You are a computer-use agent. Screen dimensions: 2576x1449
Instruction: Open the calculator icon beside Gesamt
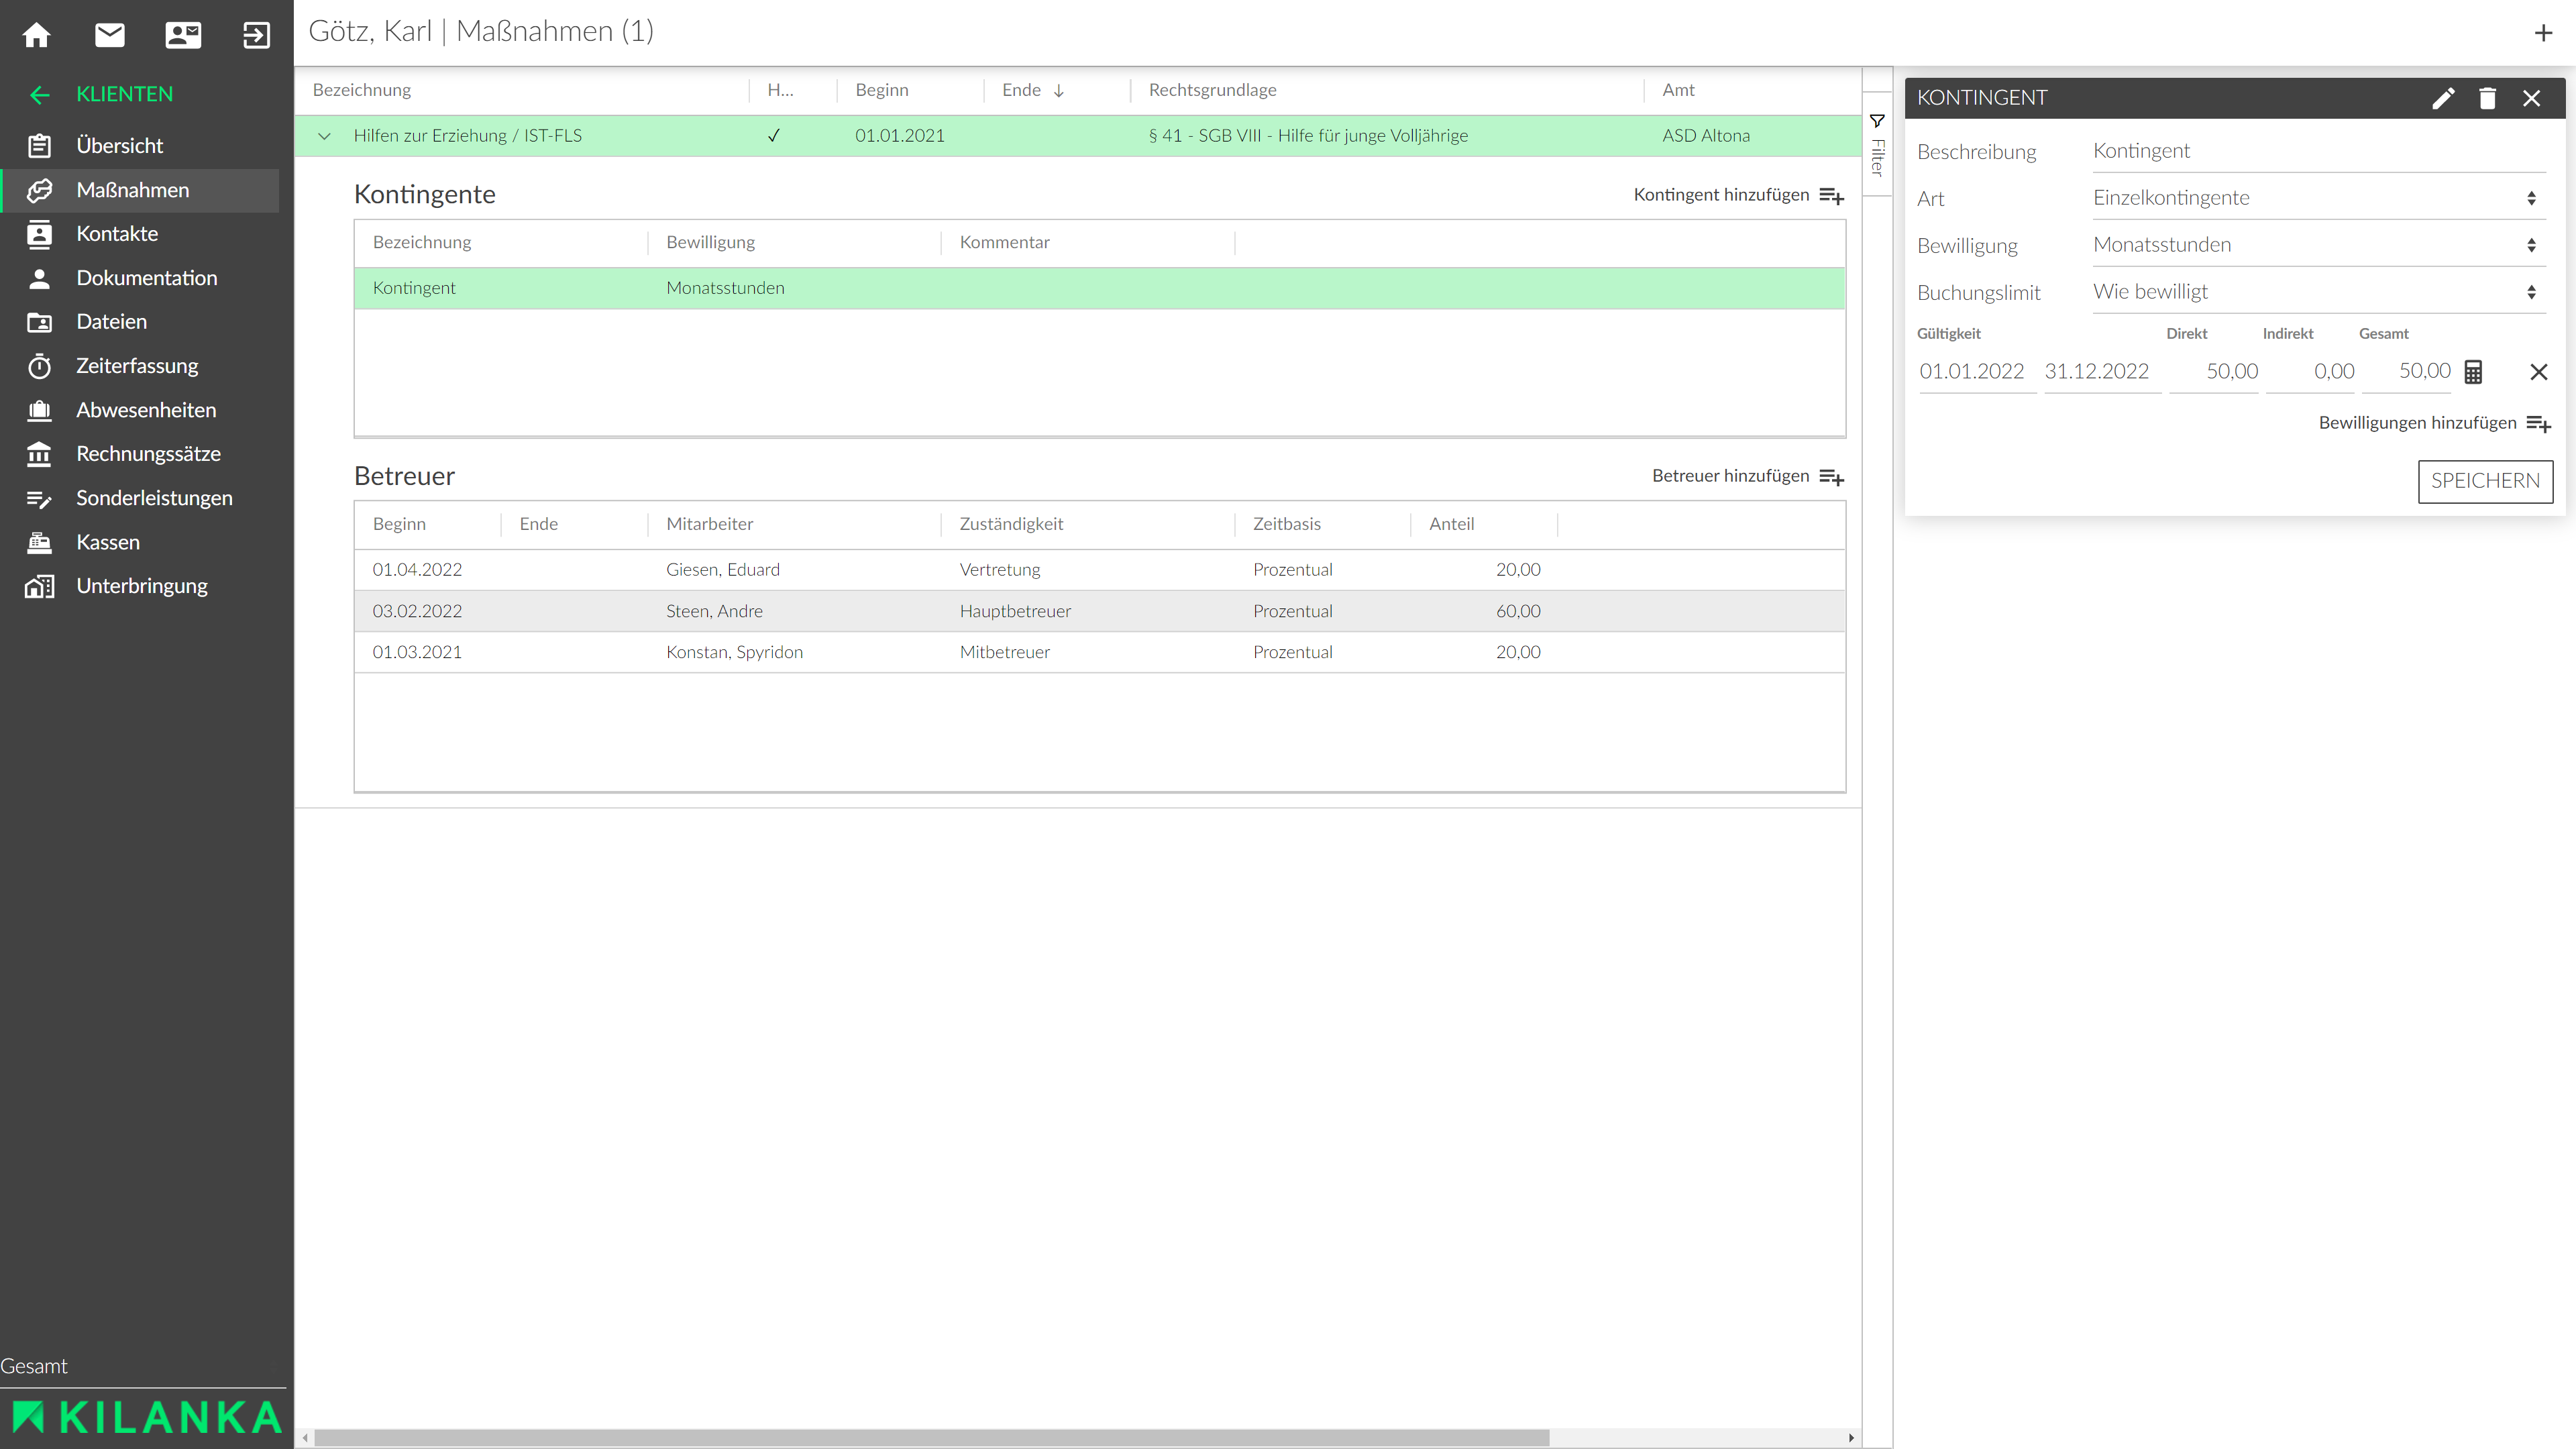pyautogui.click(x=2473, y=372)
